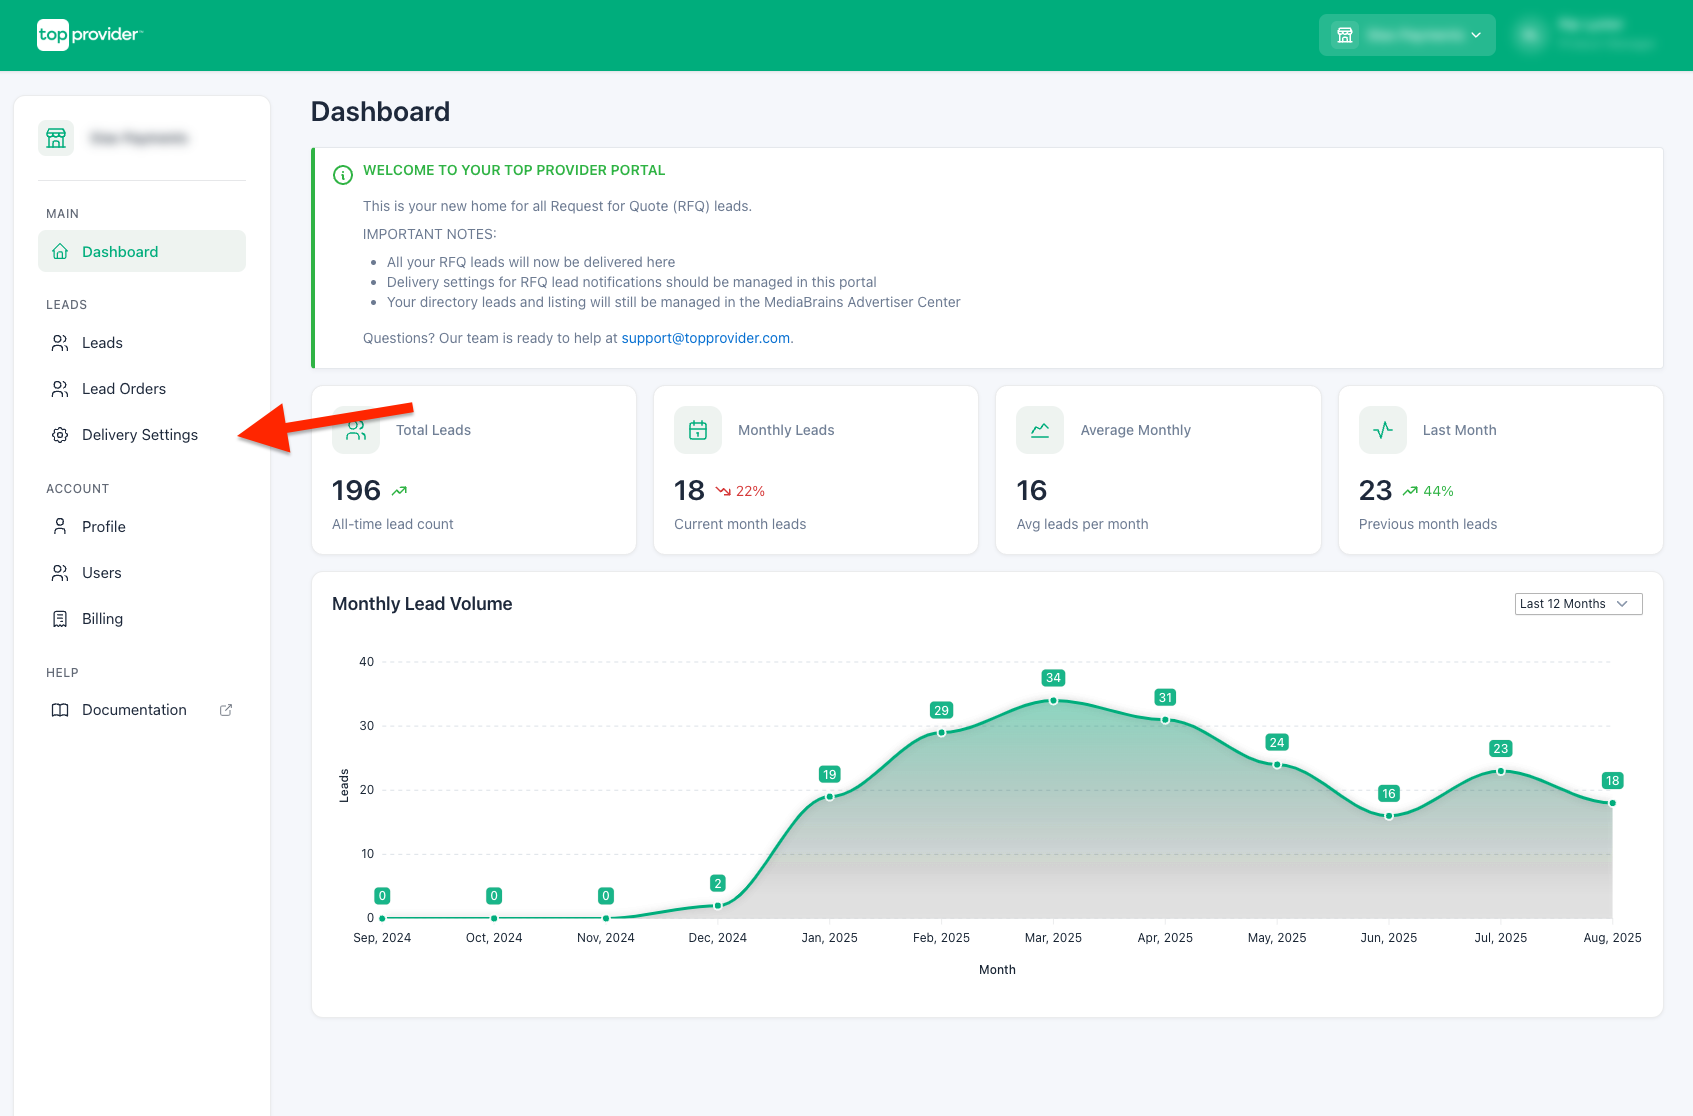1693x1116 pixels.
Task: Click the info icon in welcome banner
Action: 343,175
